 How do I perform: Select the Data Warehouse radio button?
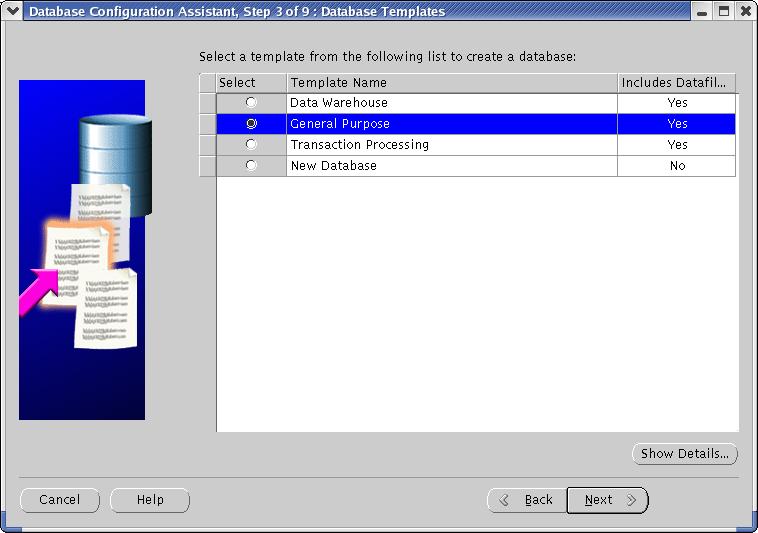point(251,103)
